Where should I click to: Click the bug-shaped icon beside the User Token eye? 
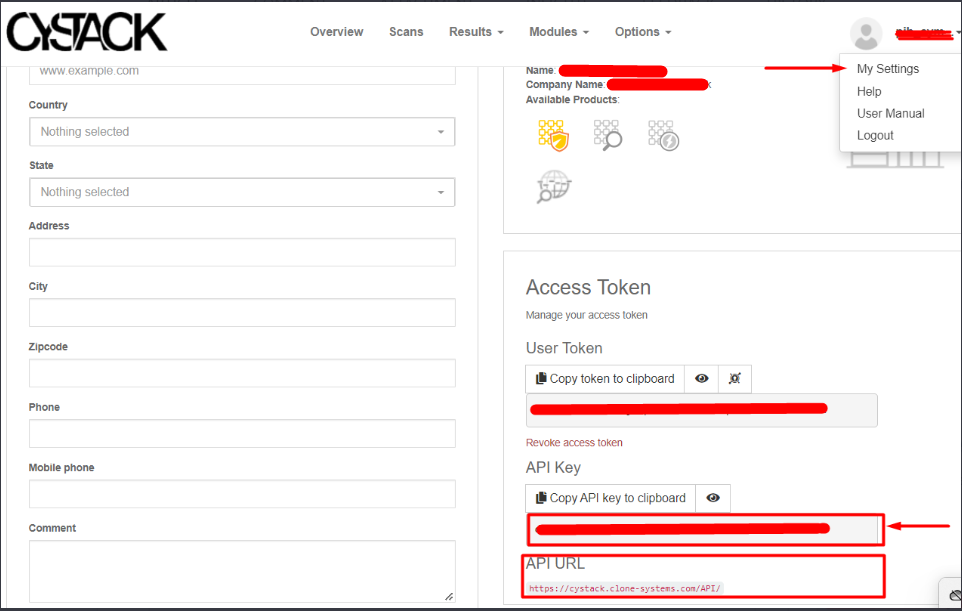[734, 379]
